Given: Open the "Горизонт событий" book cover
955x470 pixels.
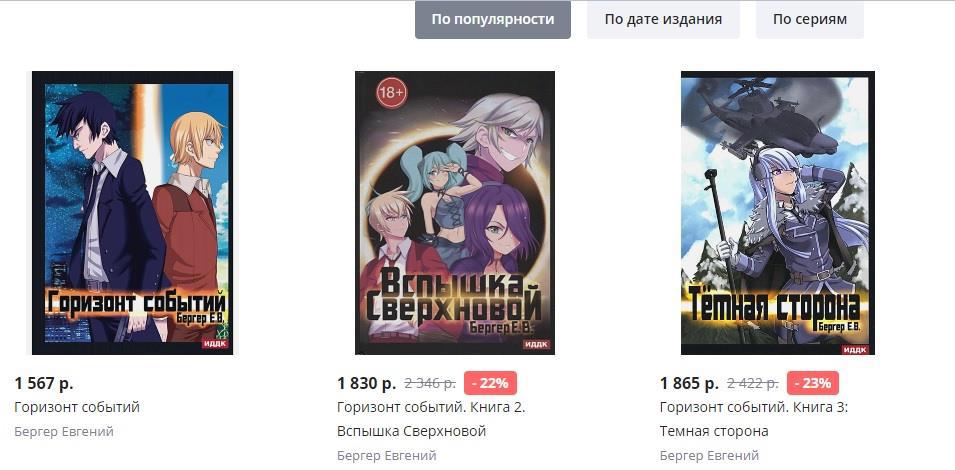Looking at the screenshot, I should [x=132, y=212].
